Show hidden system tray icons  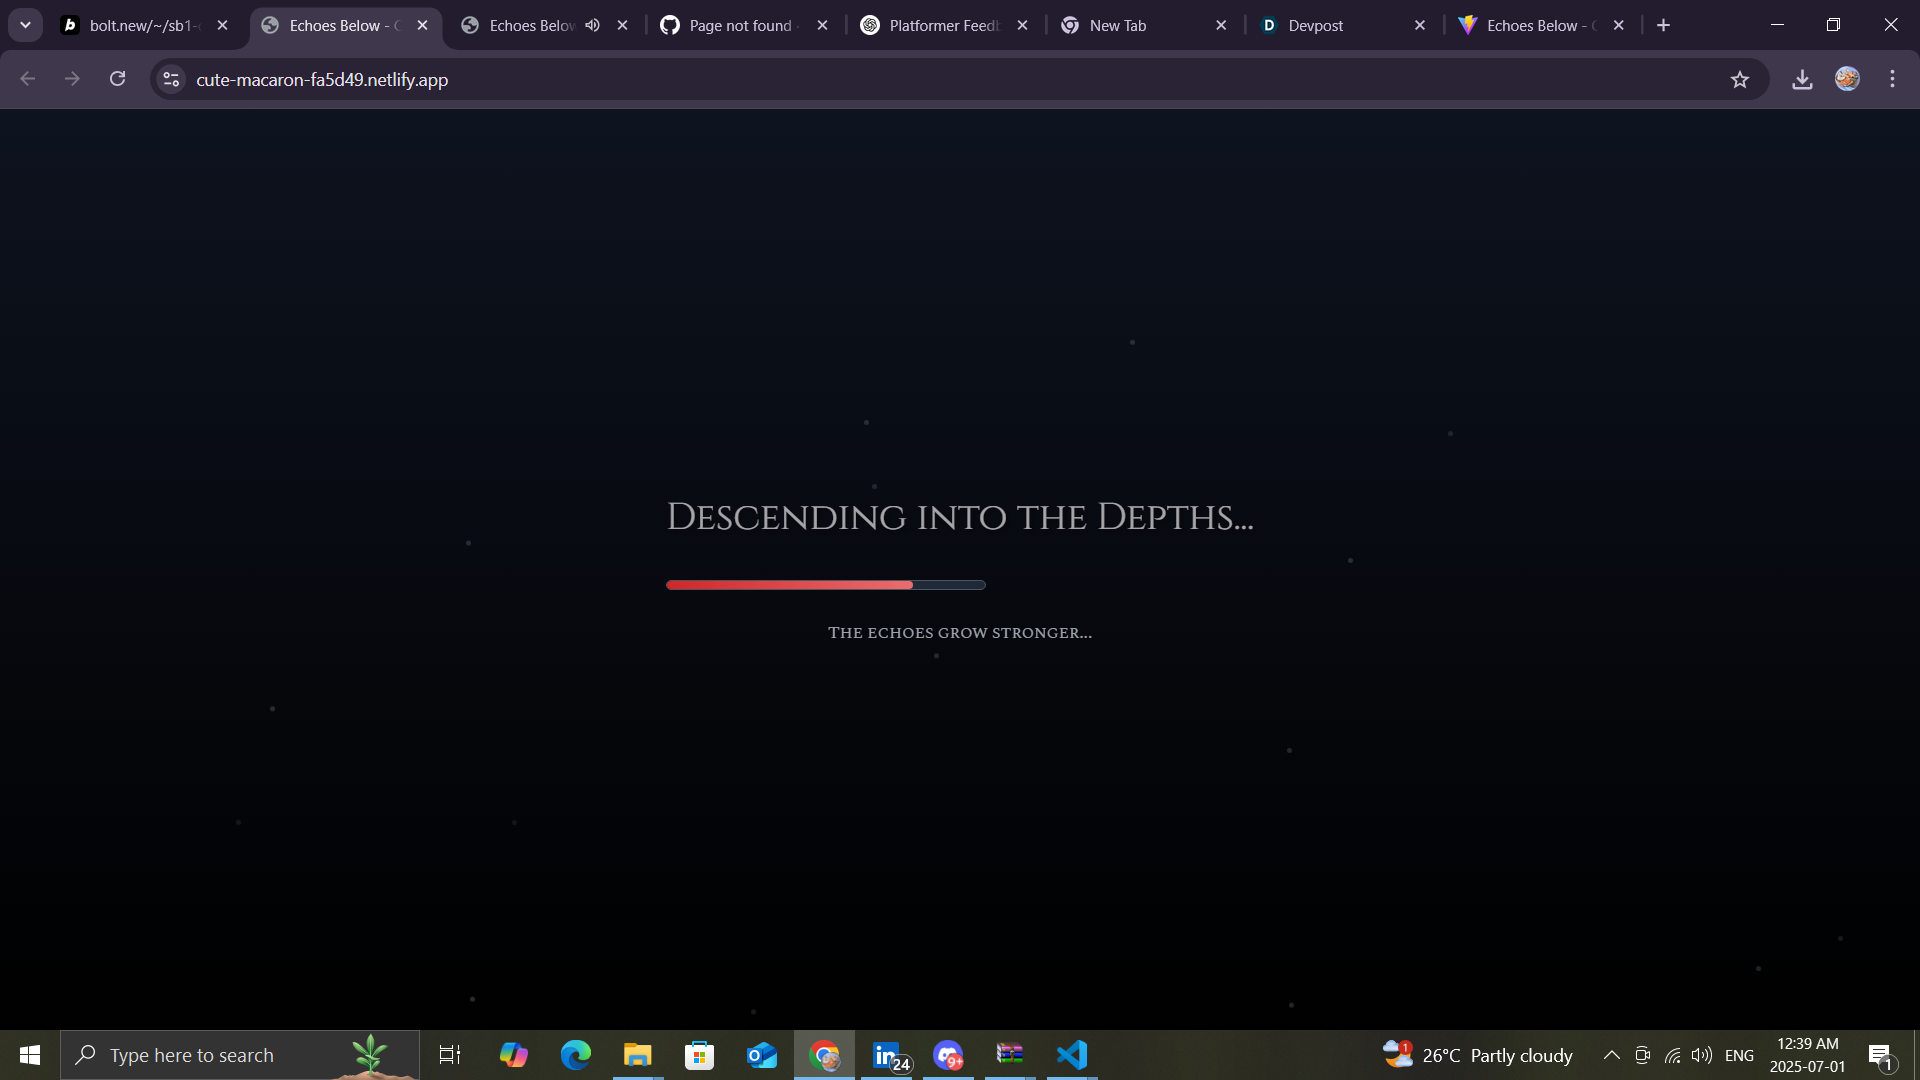click(x=1611, y=1055)
